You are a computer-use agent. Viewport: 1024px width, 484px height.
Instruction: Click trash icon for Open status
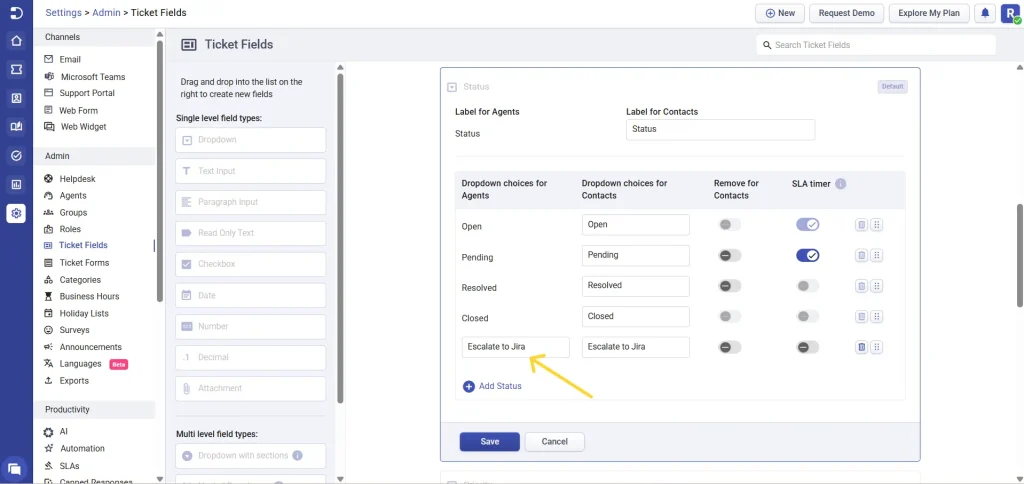[861, 225]
